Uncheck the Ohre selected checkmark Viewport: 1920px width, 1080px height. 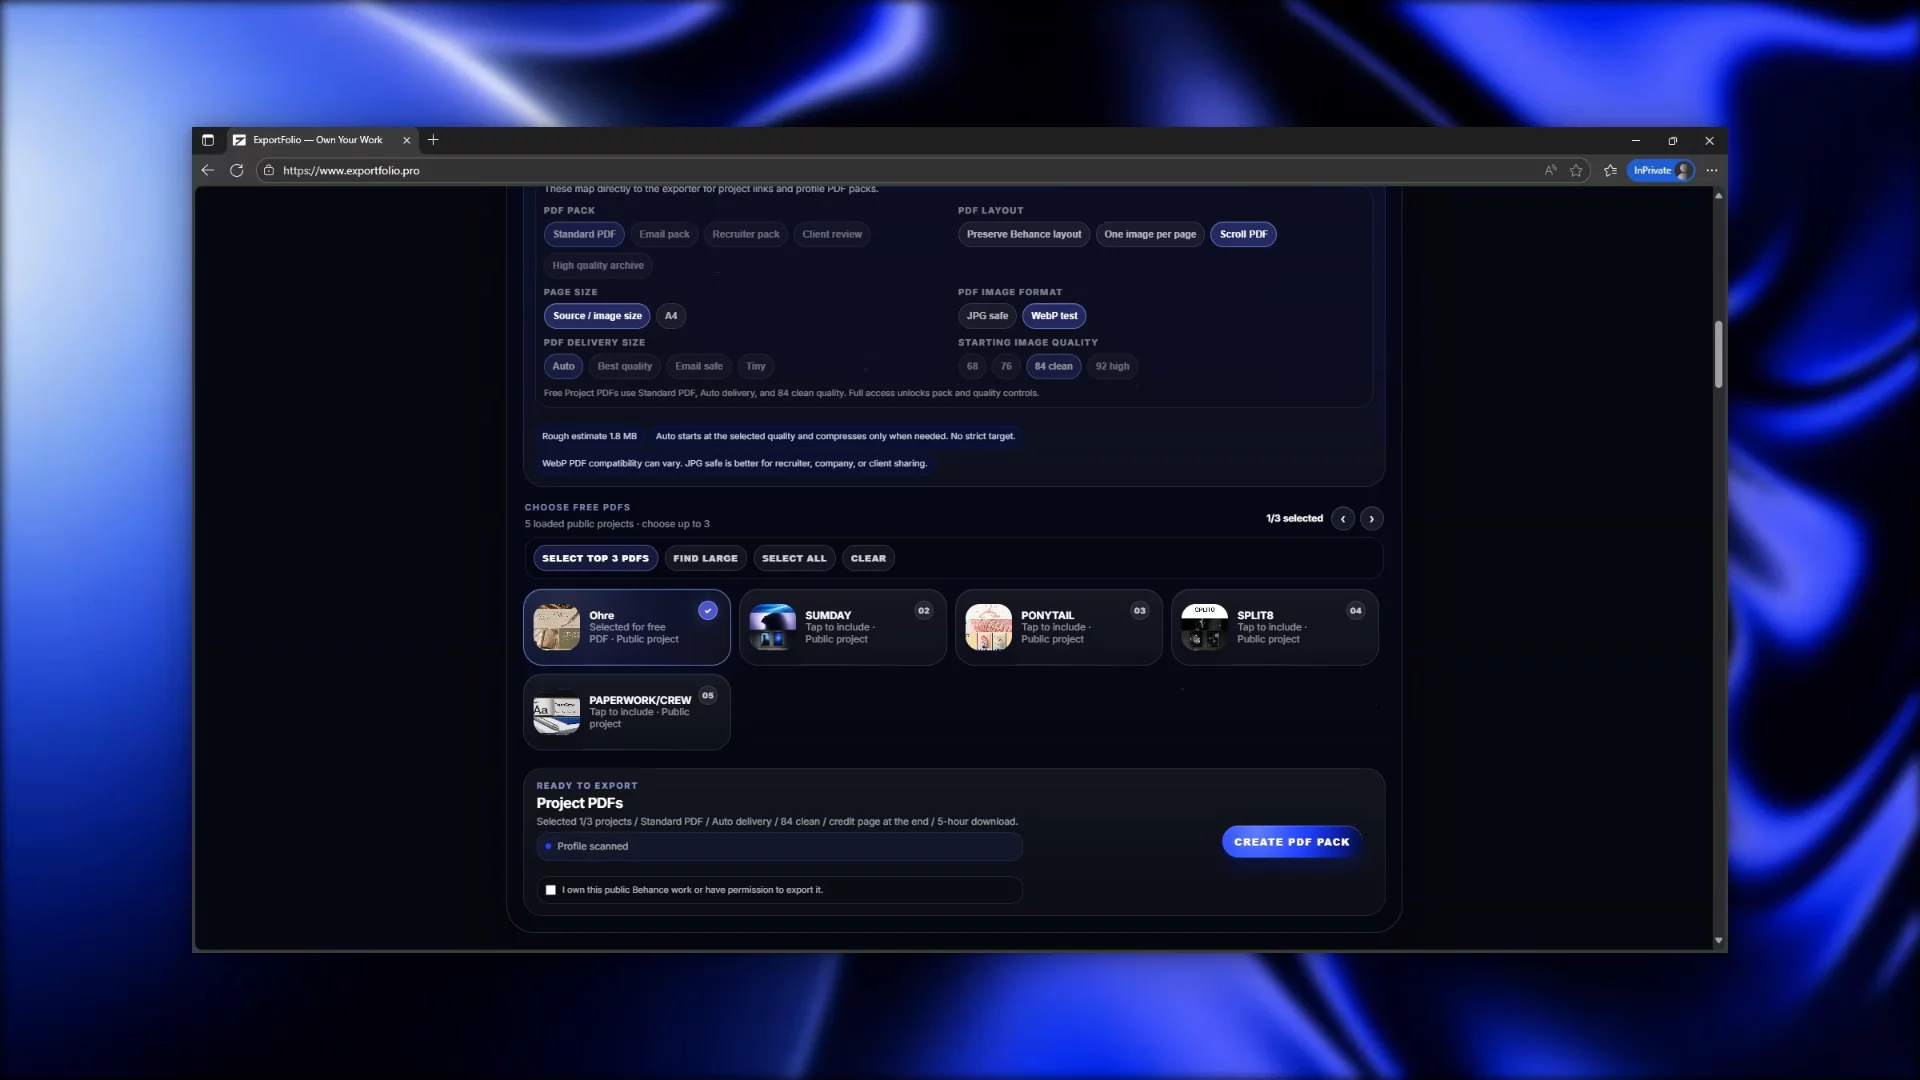(x=708, y=611)
